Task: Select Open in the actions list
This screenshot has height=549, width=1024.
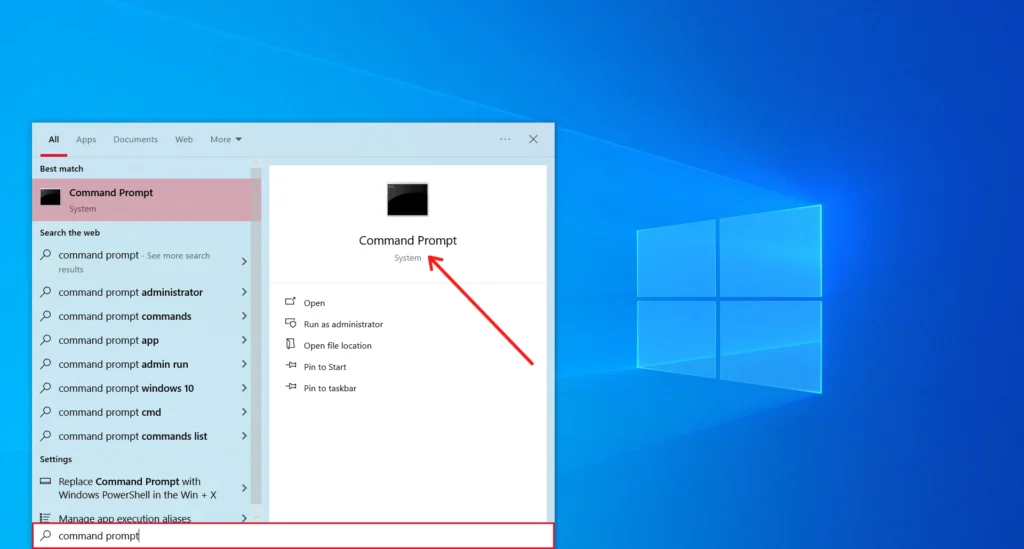Action: tap(314, 303)
